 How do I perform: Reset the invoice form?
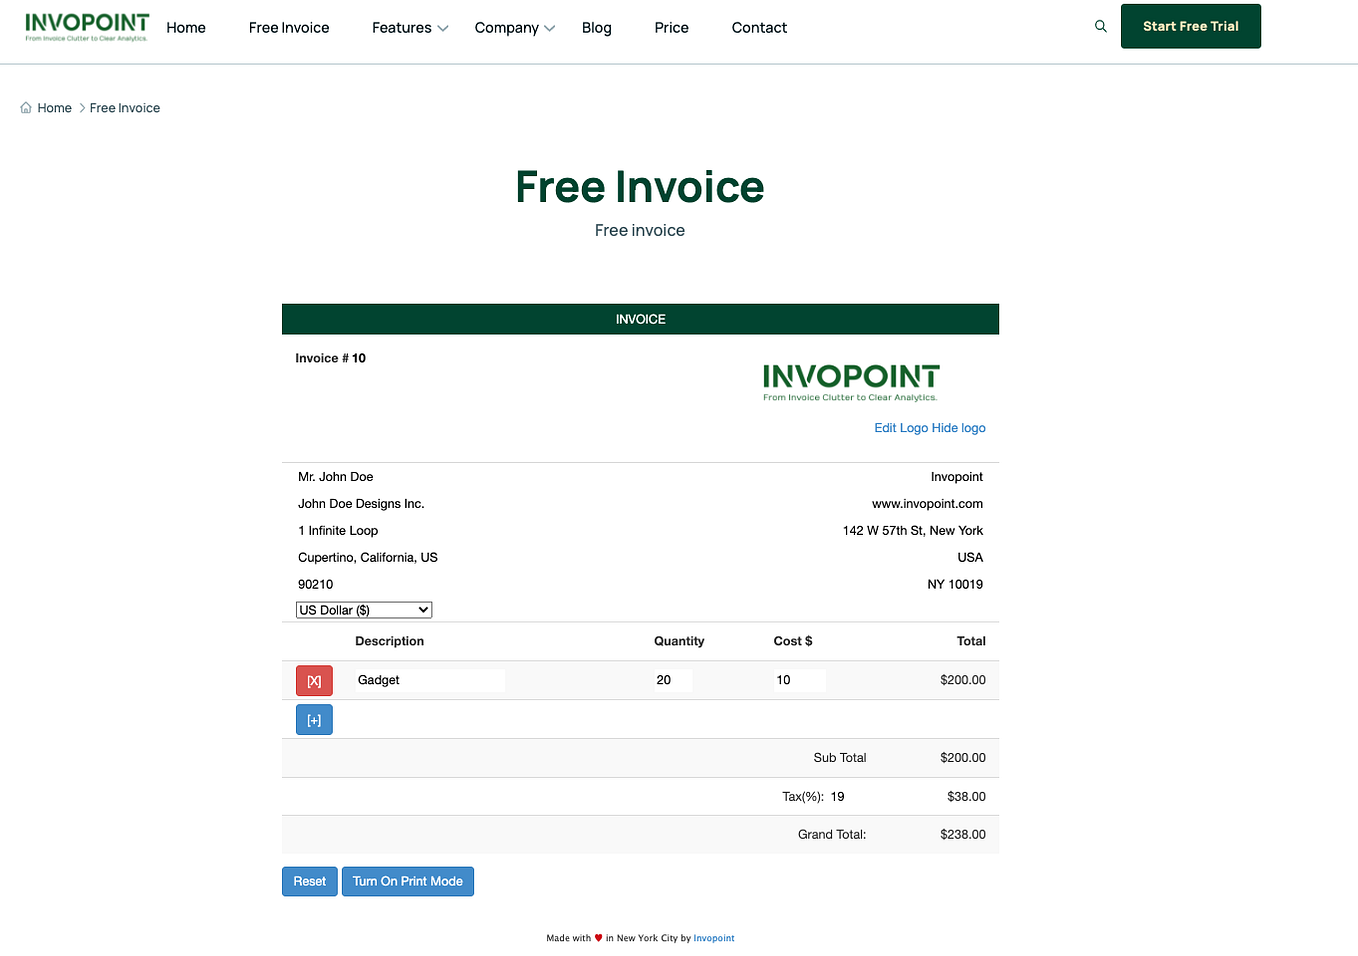309,881
